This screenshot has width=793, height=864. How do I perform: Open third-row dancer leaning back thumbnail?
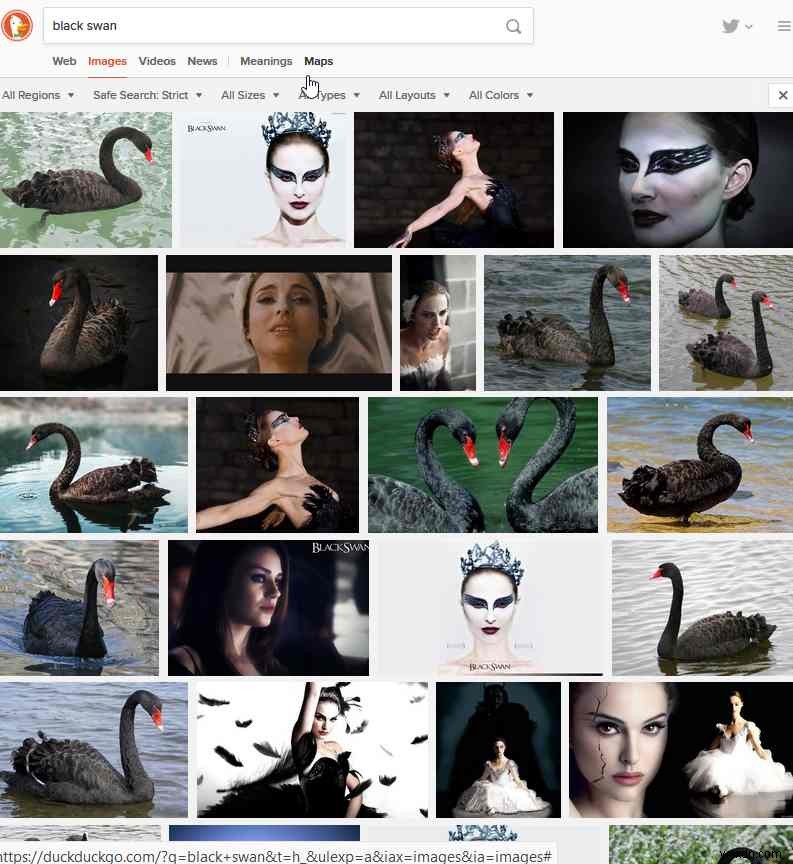click(277, 465)
